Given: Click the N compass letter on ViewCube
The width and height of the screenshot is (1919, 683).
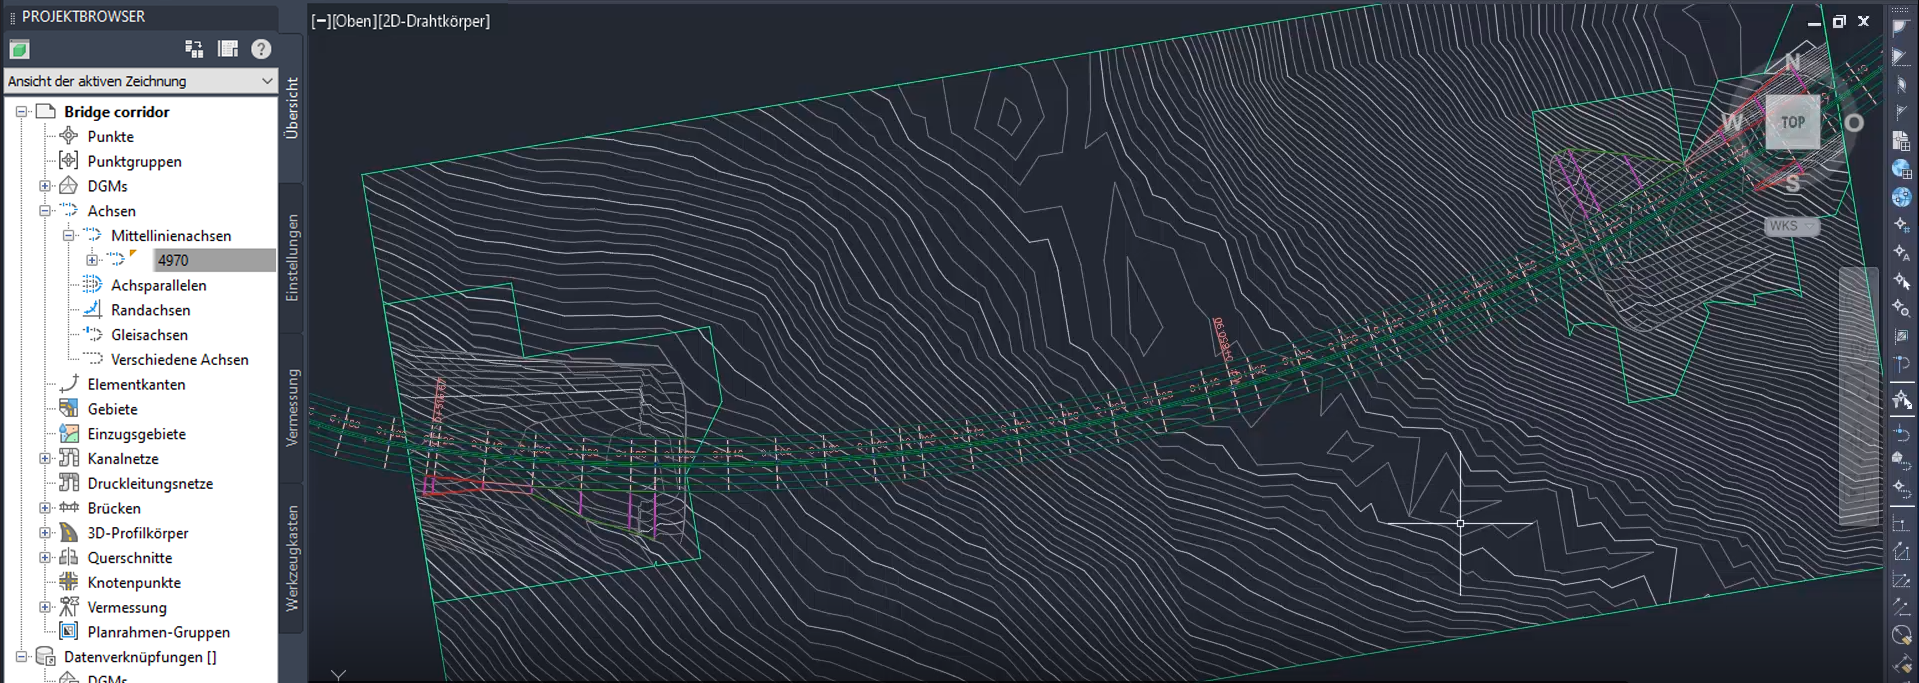Looking at the screenshot, I should pyautogui.click(x=1792, y=62).
